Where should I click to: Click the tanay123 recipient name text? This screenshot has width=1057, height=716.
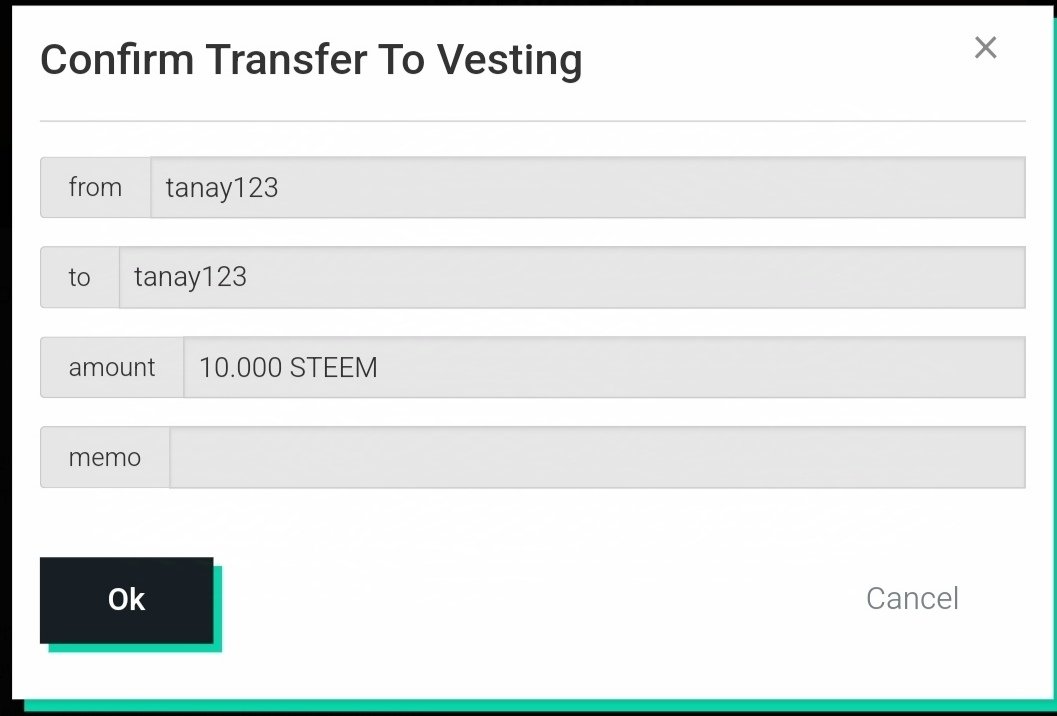point(190,277)
